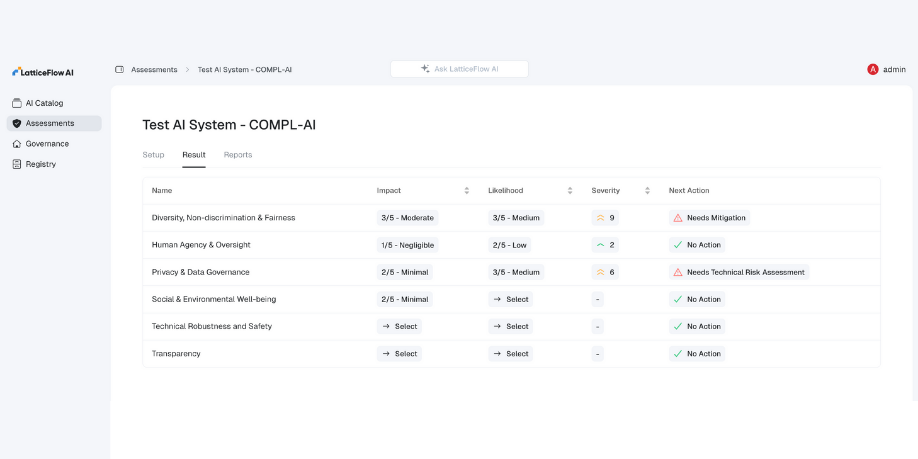
Task: Click the Needs Technical Risk Assessment badge
Action: pyautogui.click(x=739, y=272)
